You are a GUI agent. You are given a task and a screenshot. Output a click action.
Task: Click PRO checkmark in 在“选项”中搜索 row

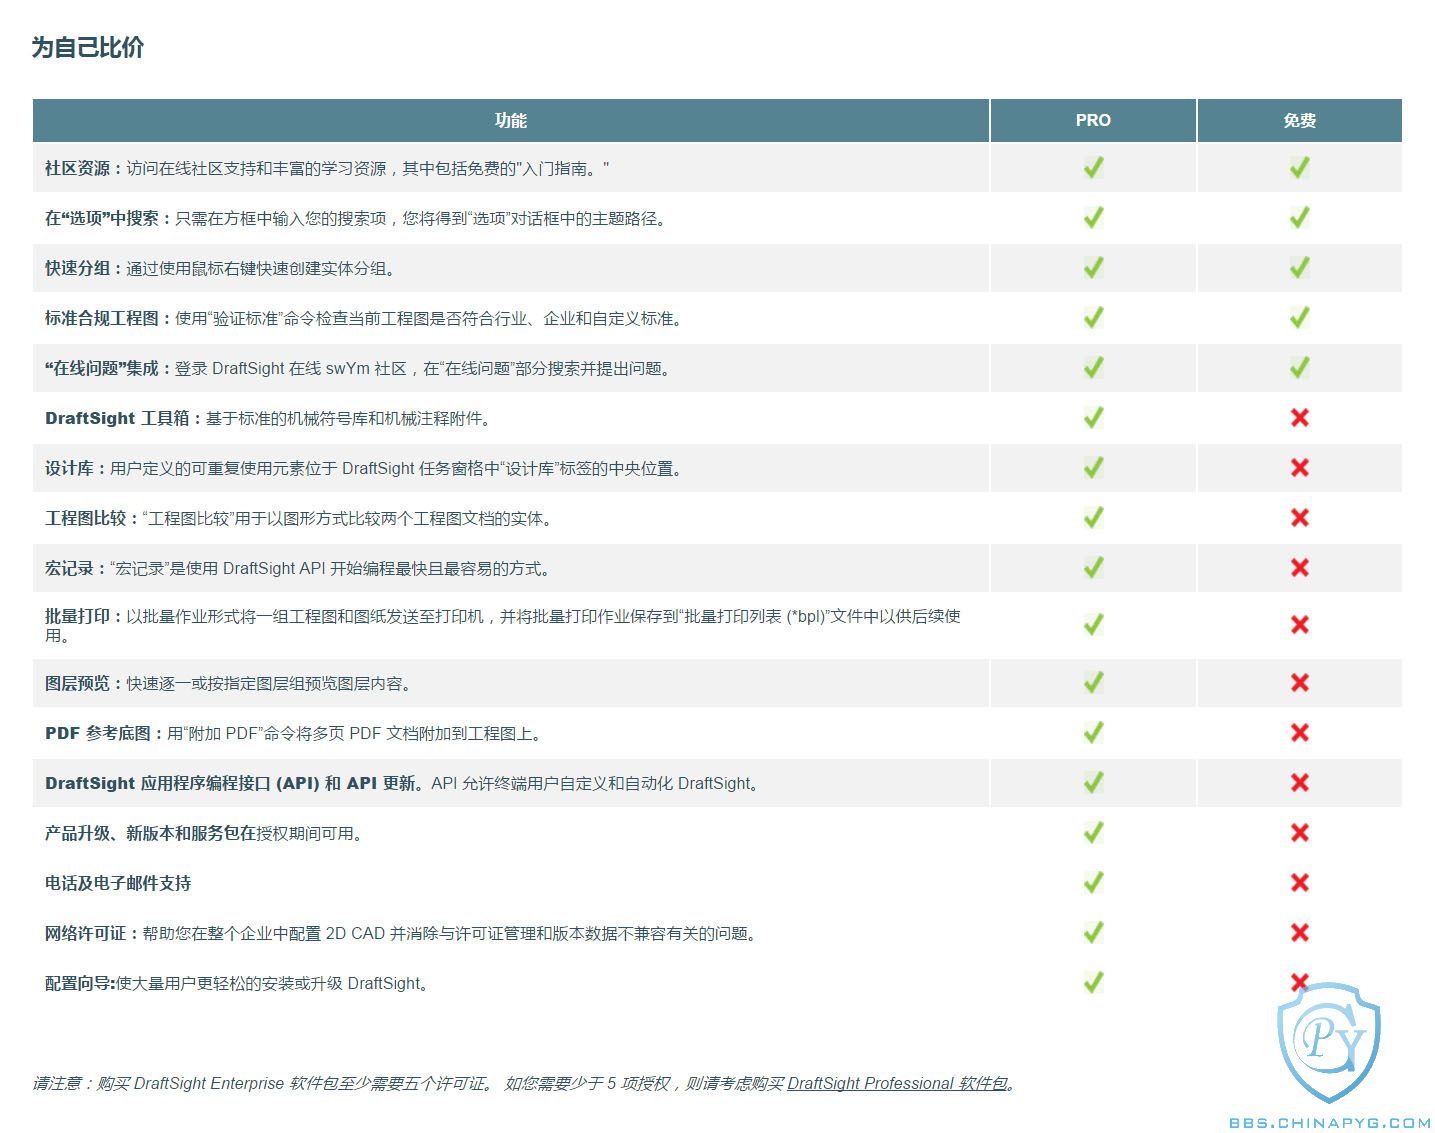1093,217
